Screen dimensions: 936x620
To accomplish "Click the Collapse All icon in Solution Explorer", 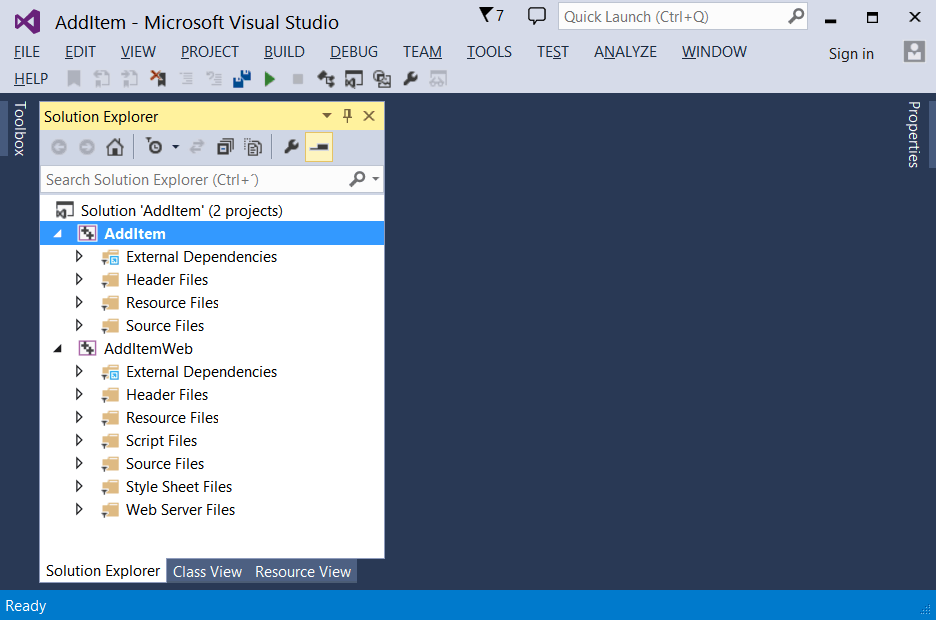I will coord(225,147).
